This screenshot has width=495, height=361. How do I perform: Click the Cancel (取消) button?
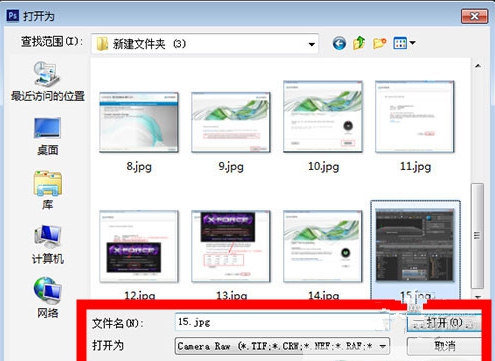coord(444,346)
